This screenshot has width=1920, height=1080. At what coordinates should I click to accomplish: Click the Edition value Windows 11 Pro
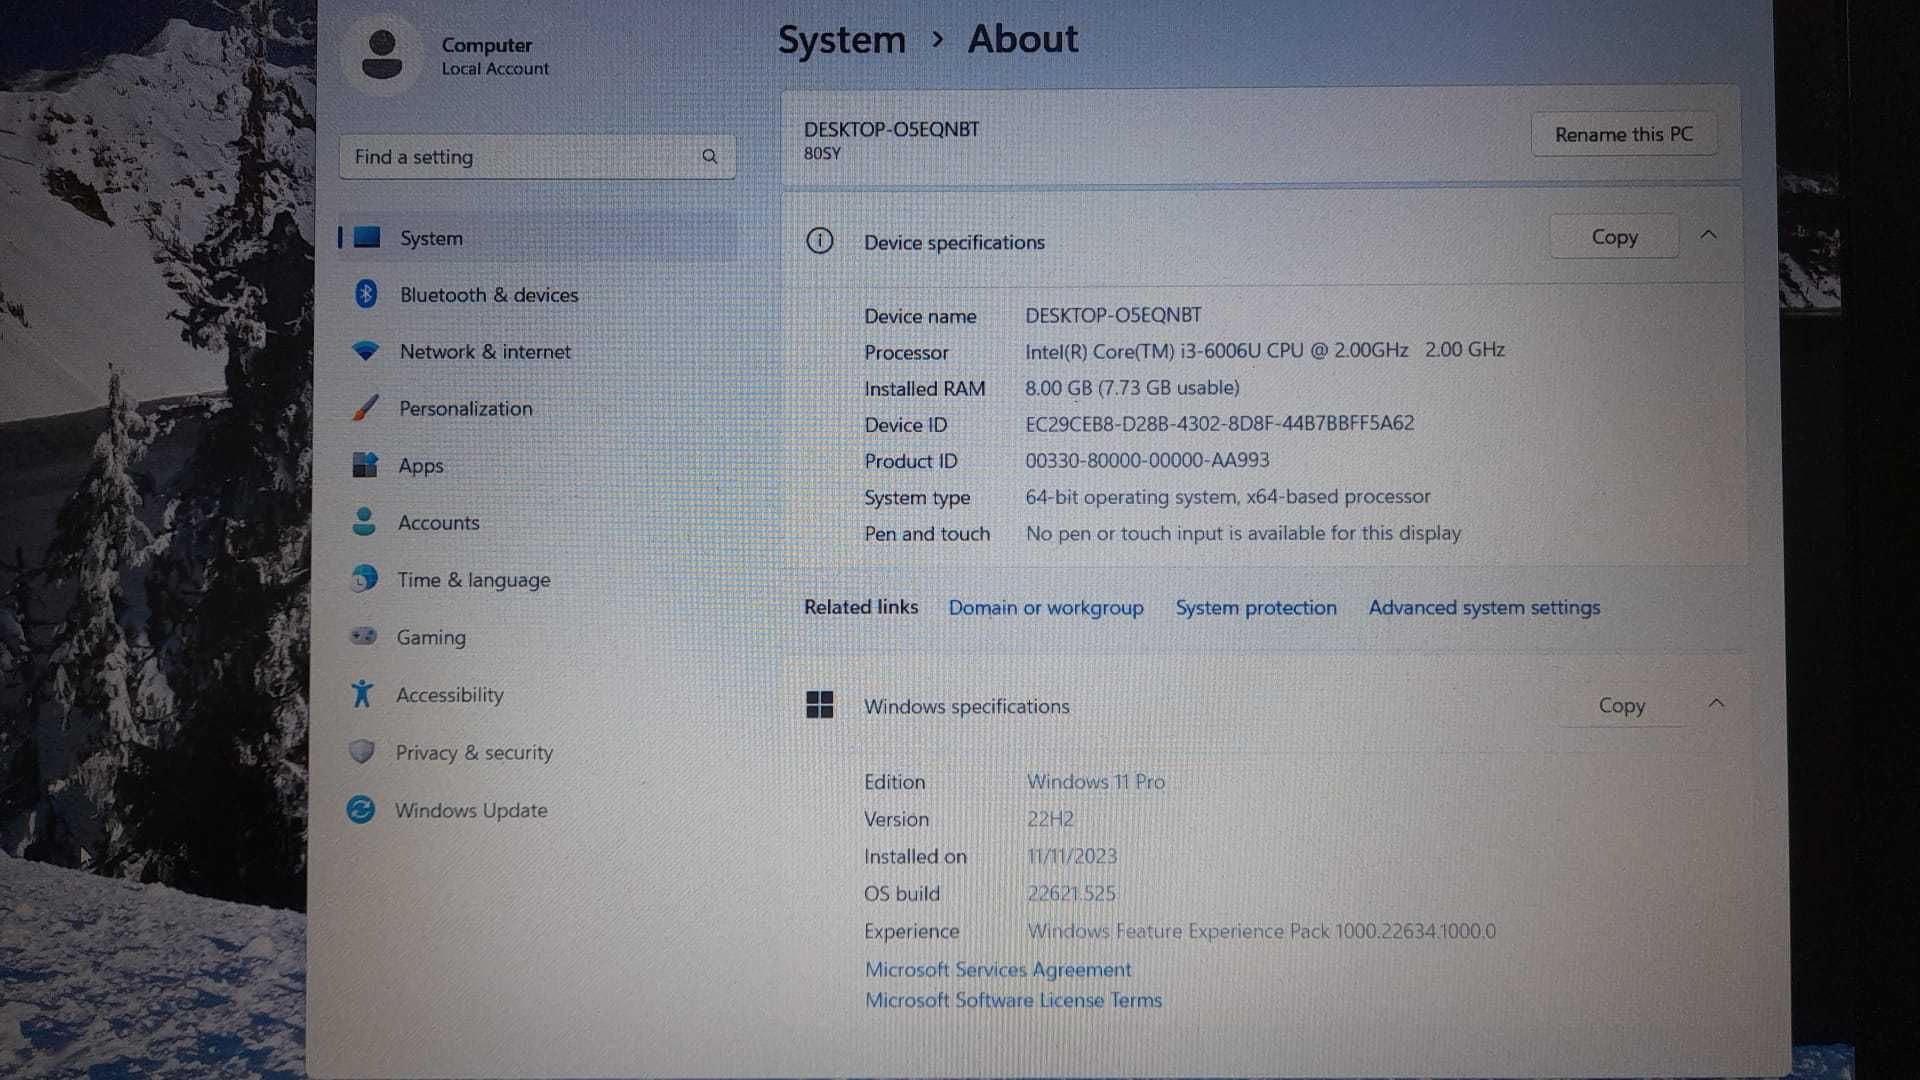click(1096, 781)
